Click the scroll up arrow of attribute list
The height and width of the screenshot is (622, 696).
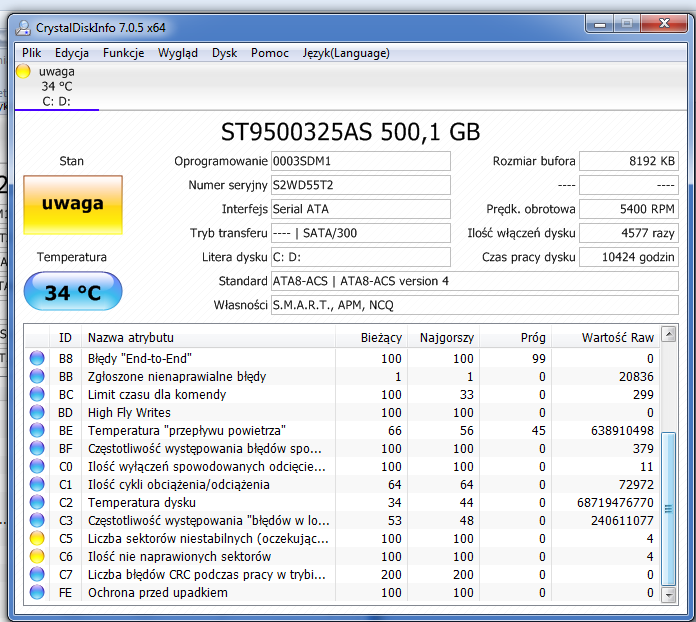[x=669, y=334]
